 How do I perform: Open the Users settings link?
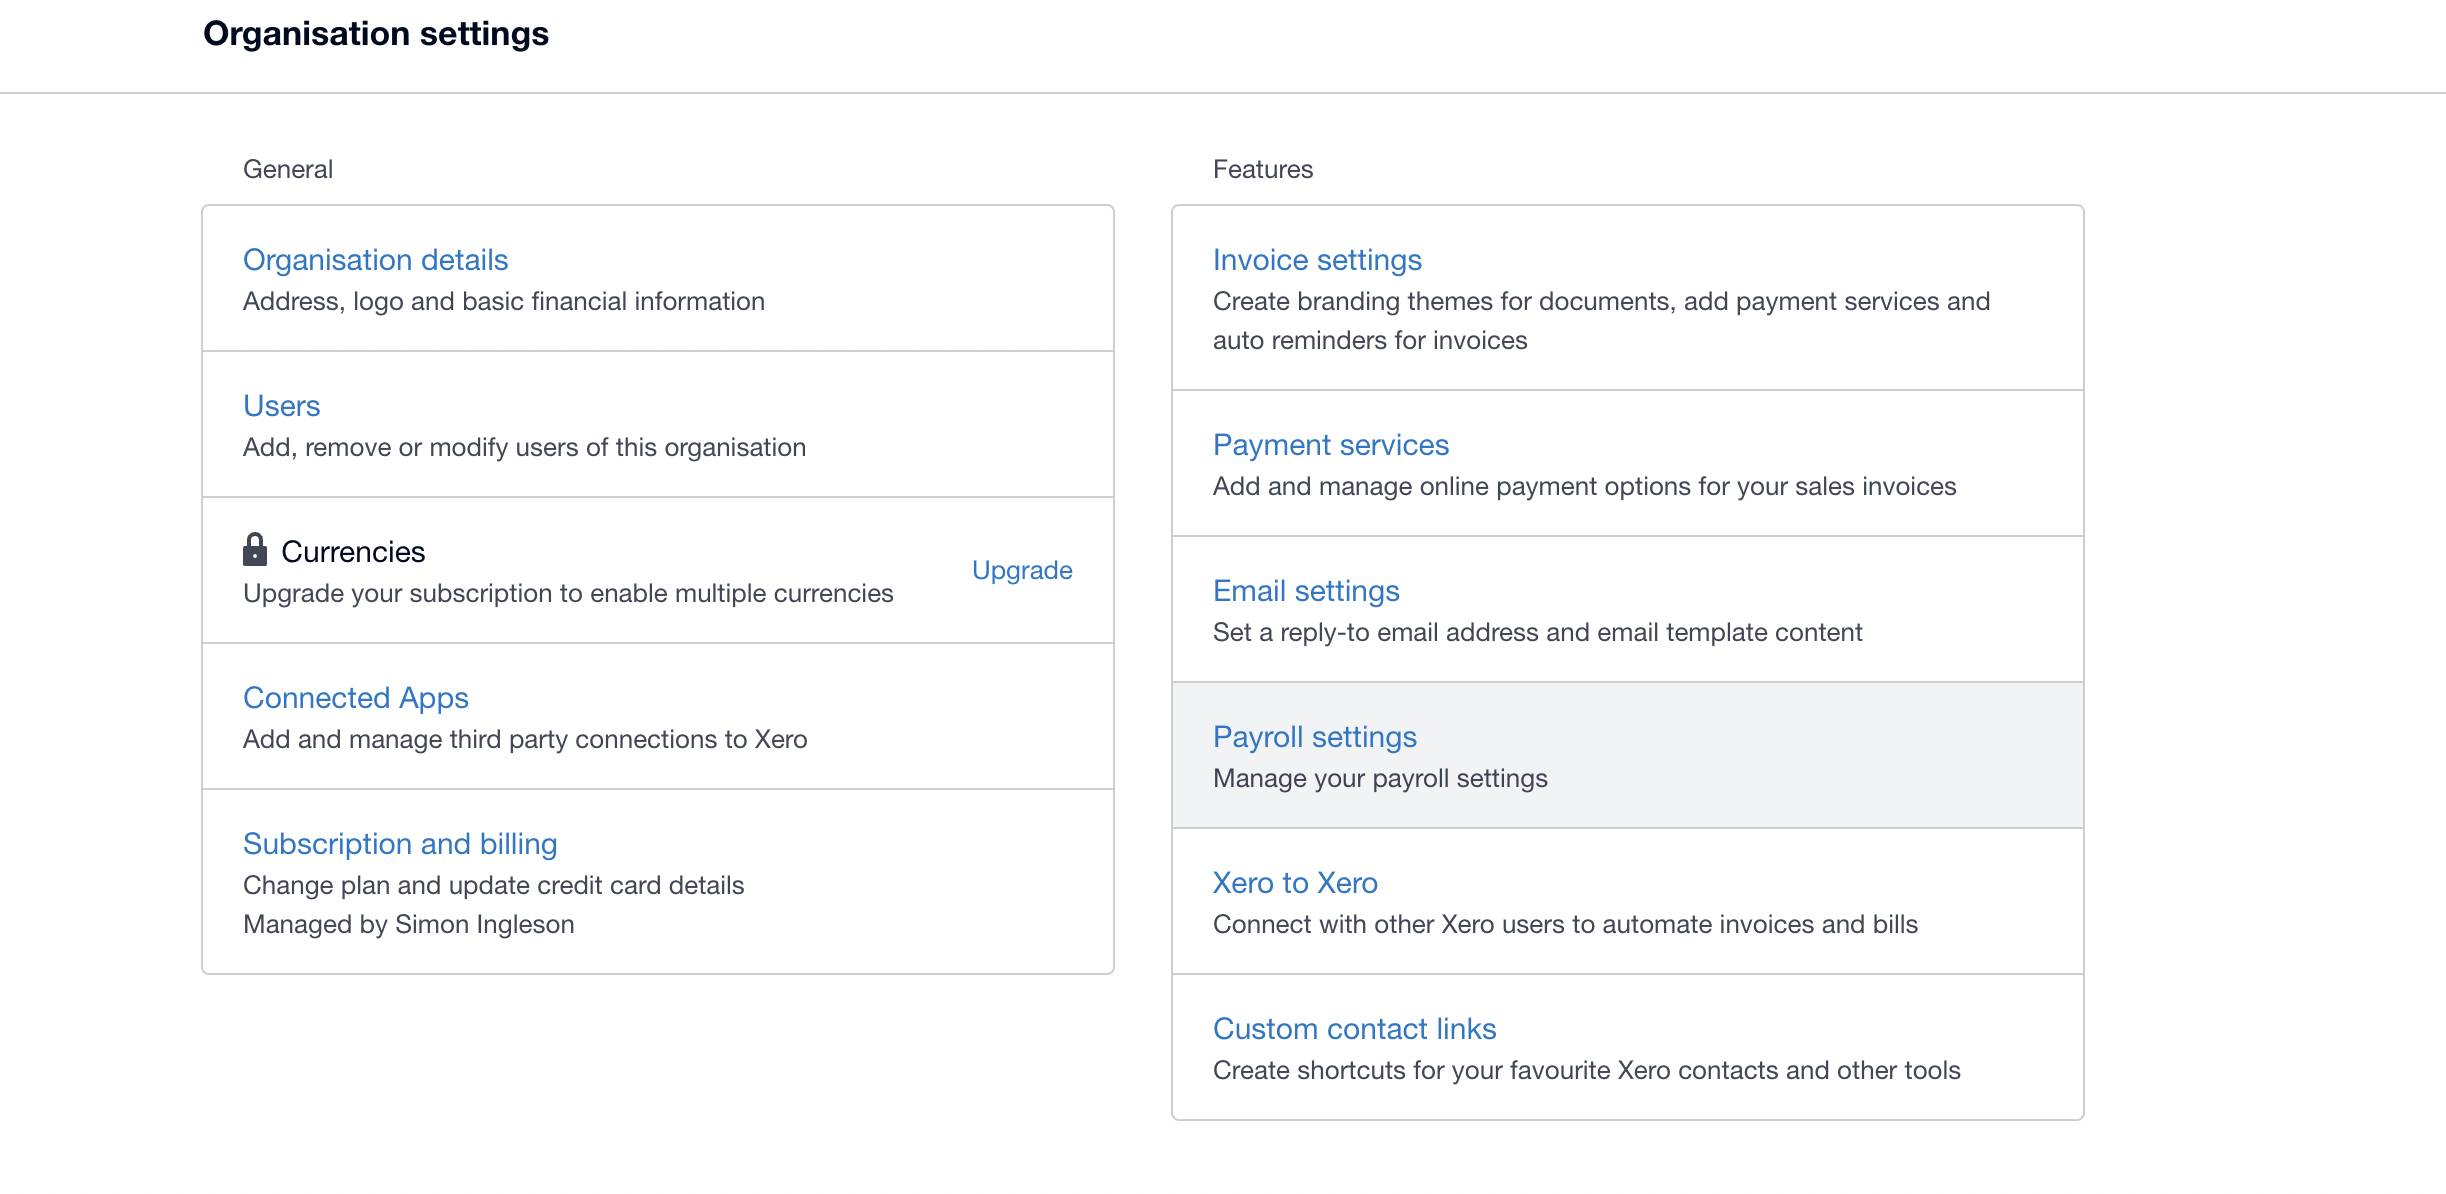281,406
